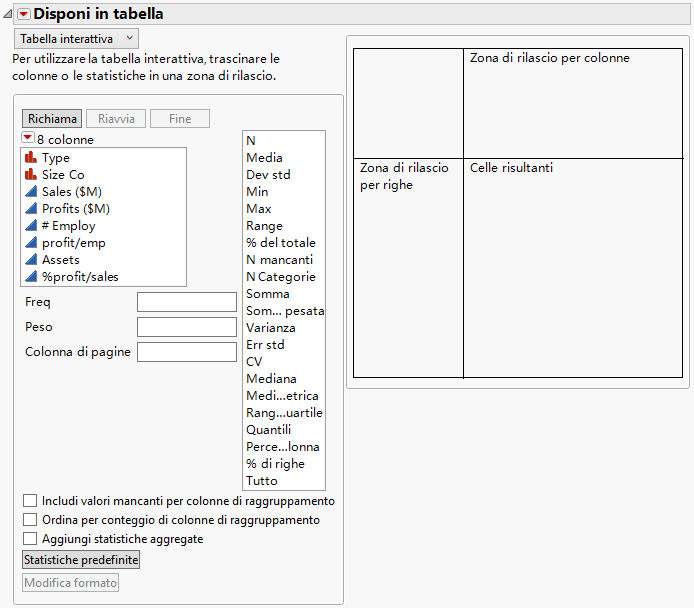Select the Err std statistic
The width and height of the screenshot is (694, 608).
[265, 345]
